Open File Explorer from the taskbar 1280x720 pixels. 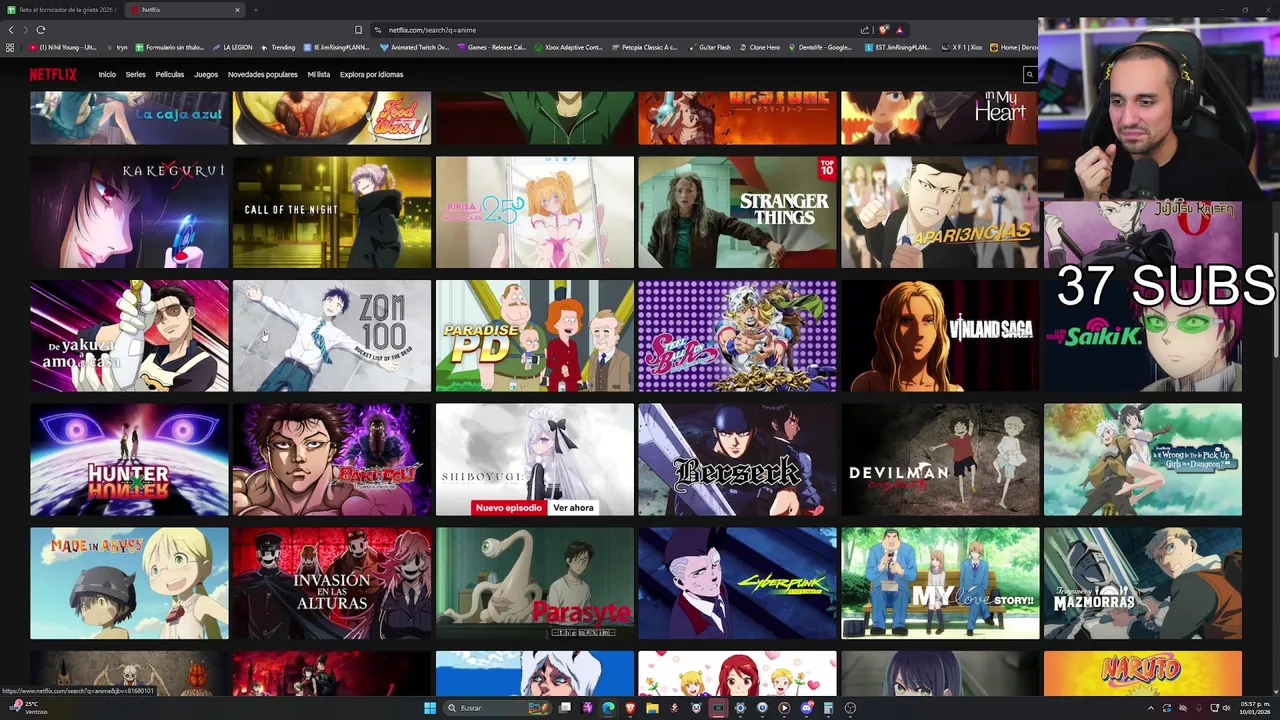(x=652, y=708)
